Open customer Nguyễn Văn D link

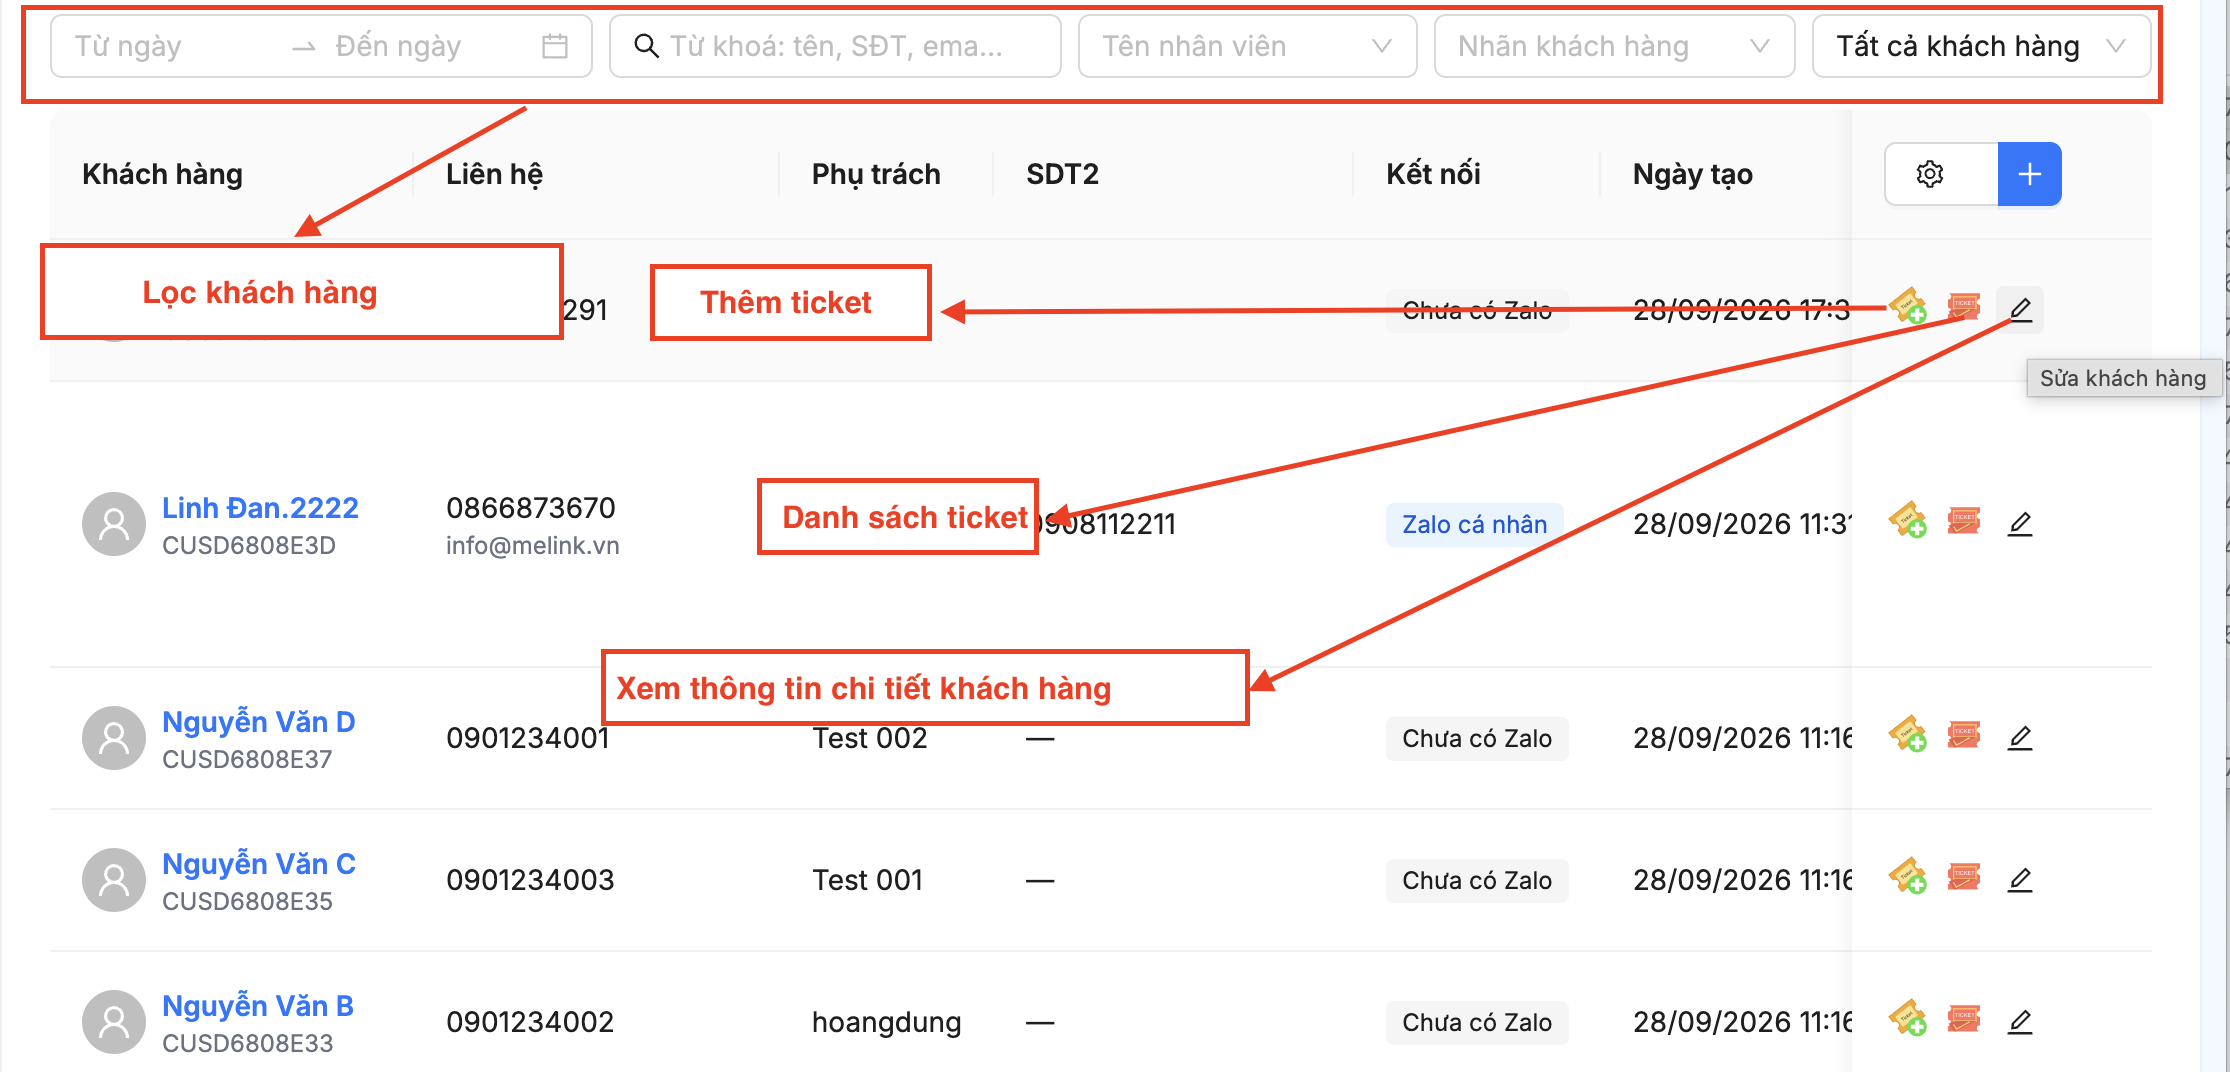[x=259, y=722]
